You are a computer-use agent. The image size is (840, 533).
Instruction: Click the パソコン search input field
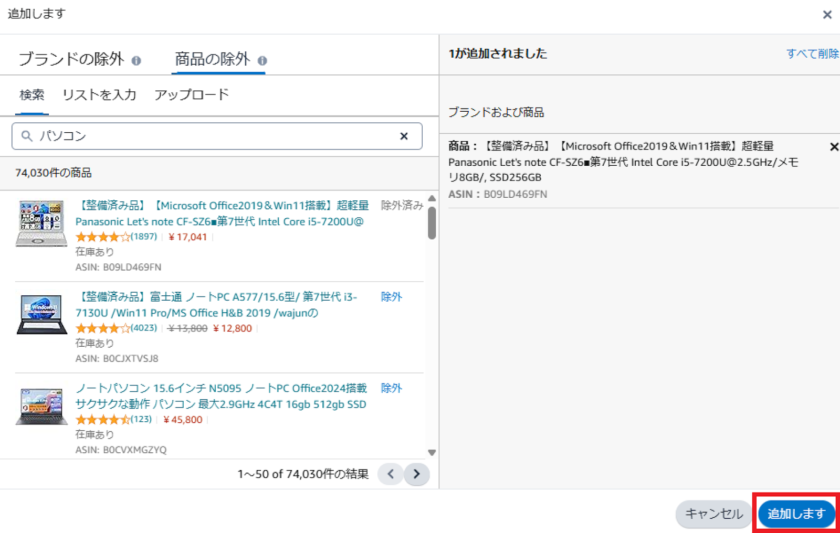pyautogui.click(x=215, y=136)
